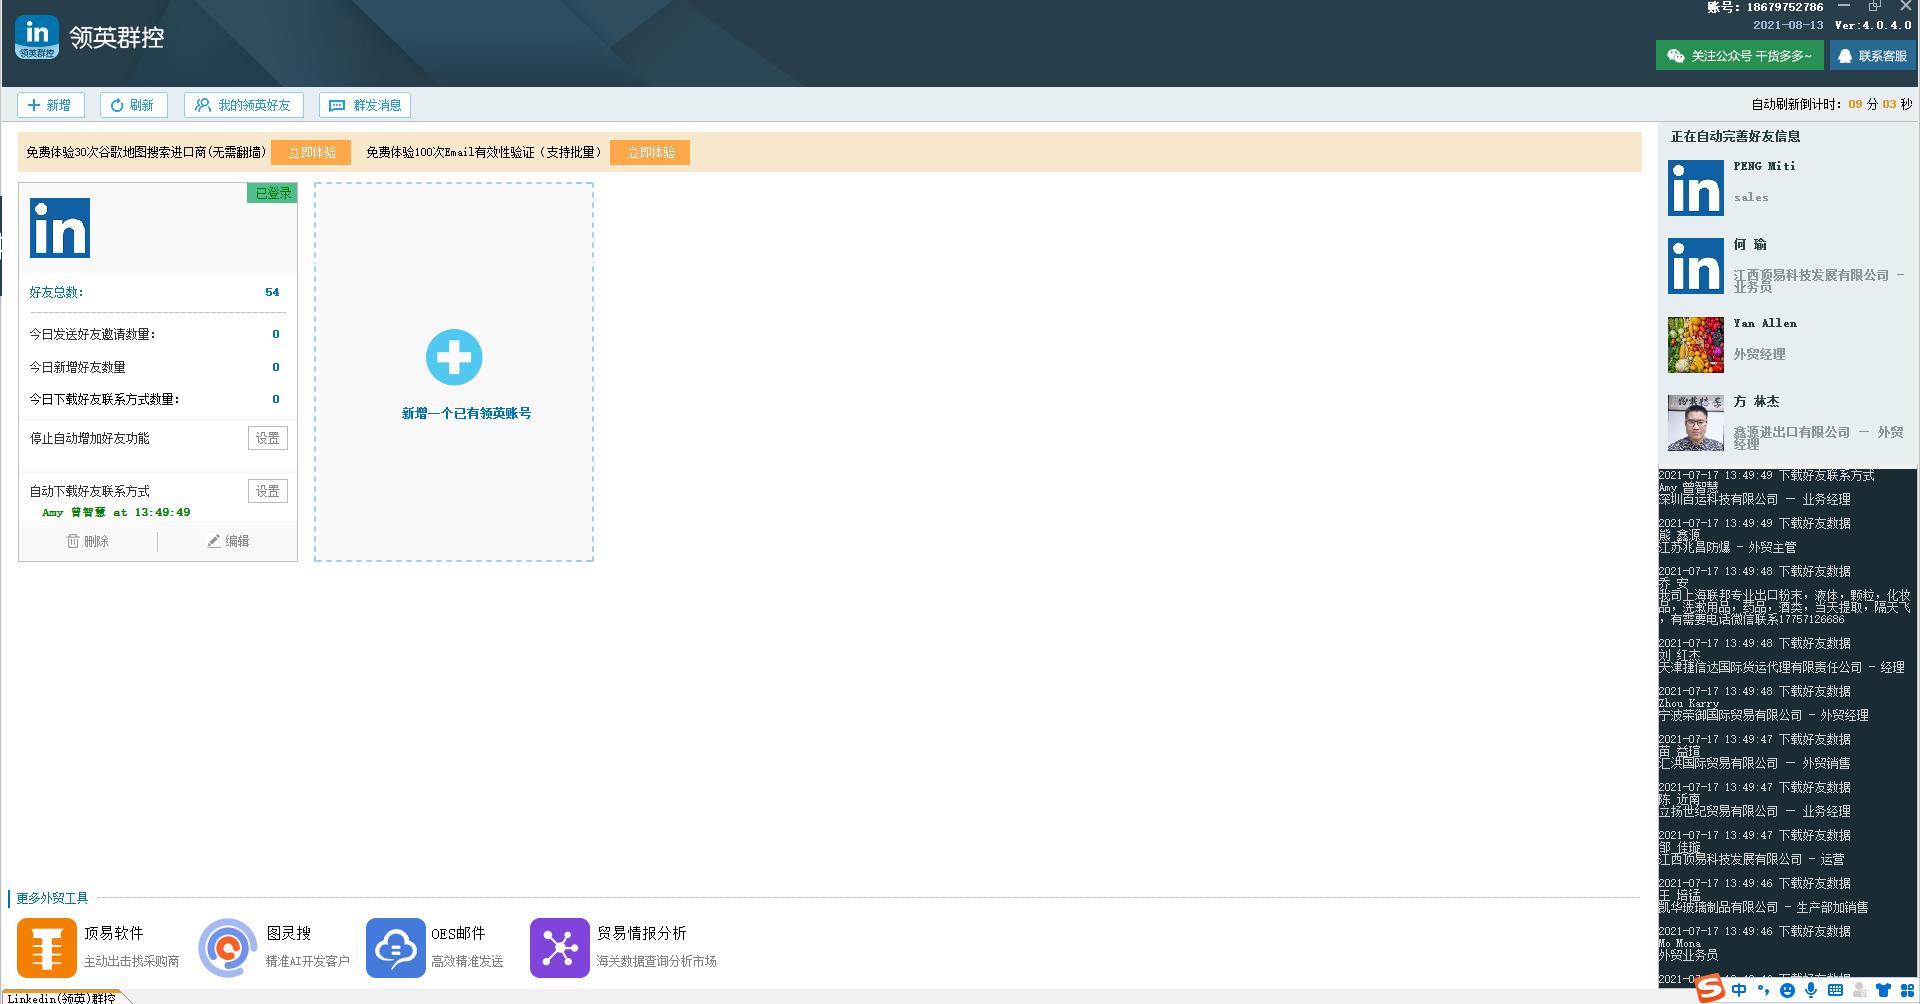The width and height of the screenshot is (1920, 1004).
Task: Toggle the punctuation mode icon
Action: point(1763,990)
